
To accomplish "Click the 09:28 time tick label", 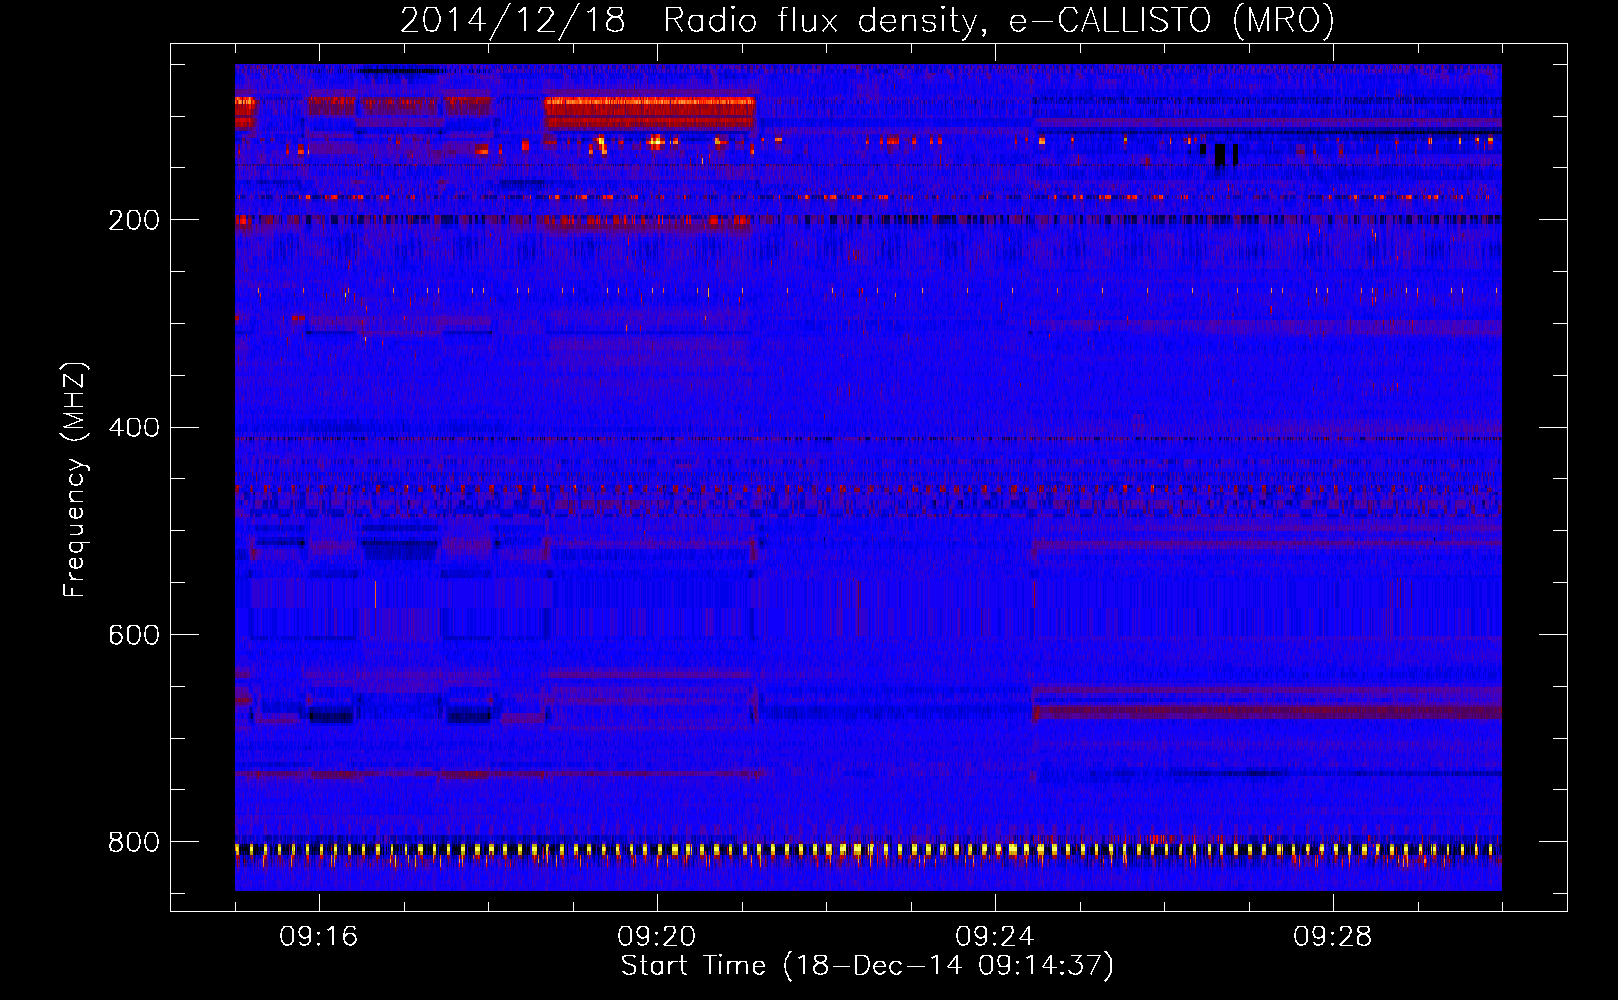I will 1333,937.
